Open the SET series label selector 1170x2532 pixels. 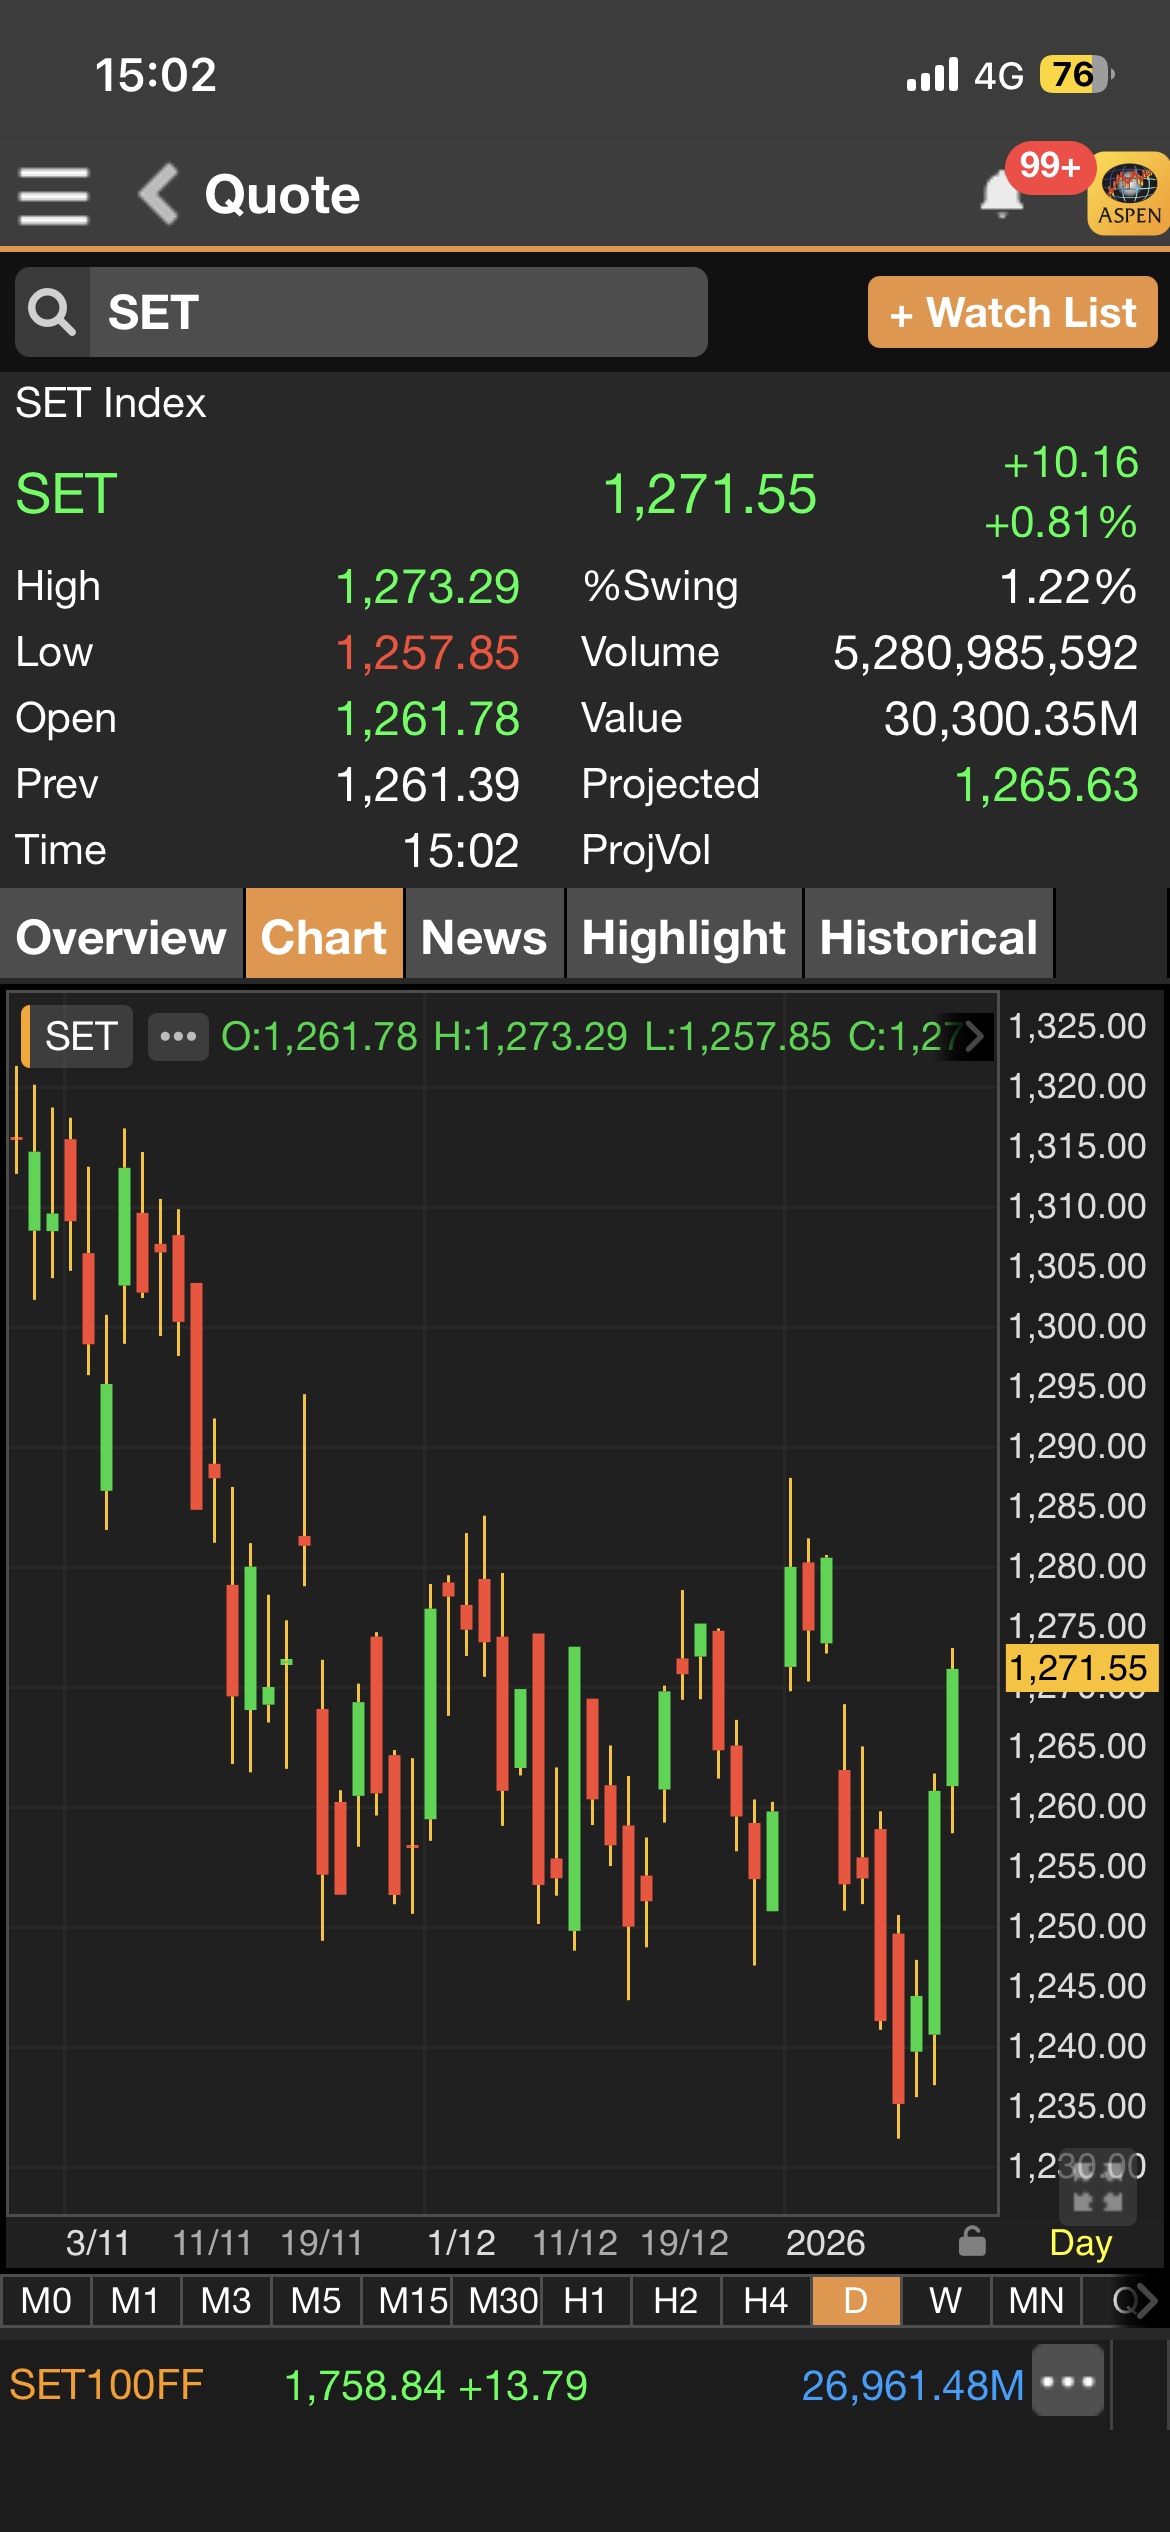point(80,1036)
